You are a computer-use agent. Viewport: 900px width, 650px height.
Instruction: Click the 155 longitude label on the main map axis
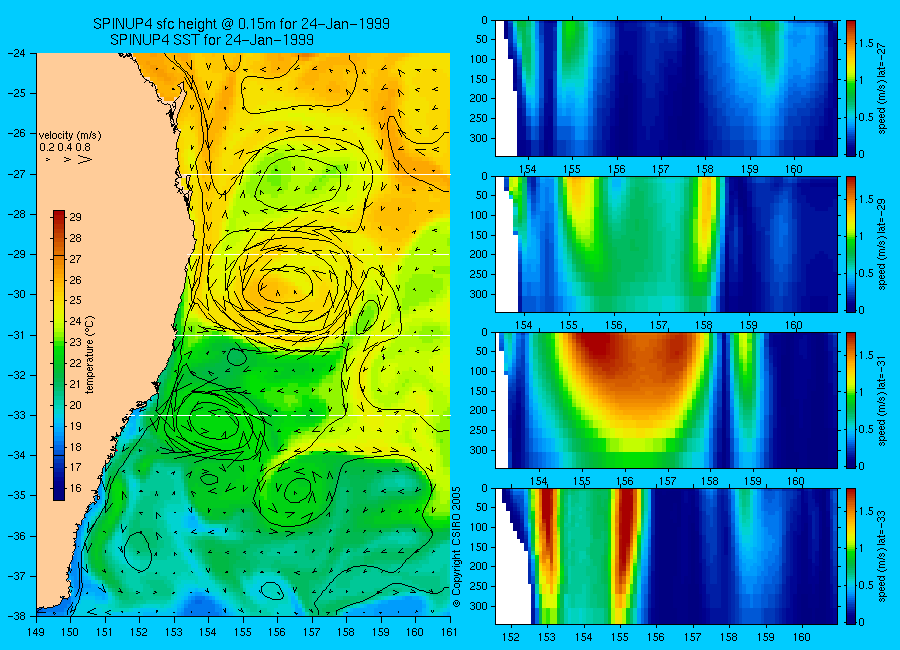point(243,632)
